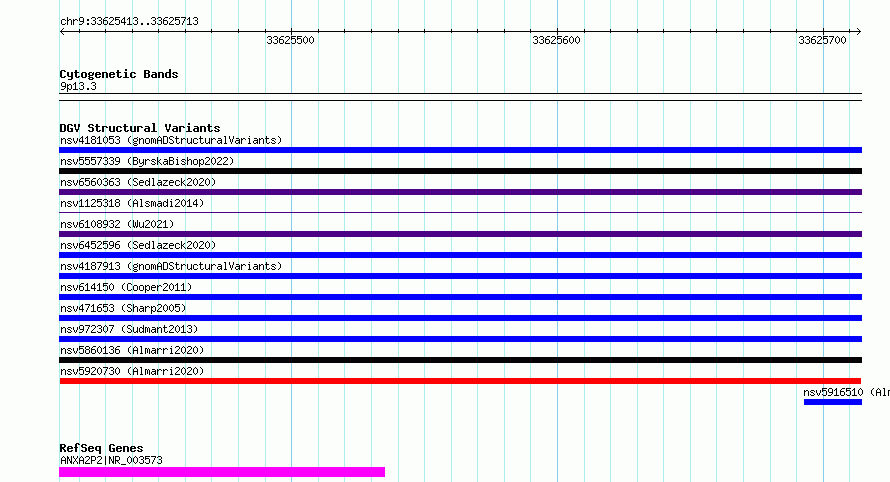Screen dimensions: 890x482
Task: Open variant nsv5557339 ByrskaBishop2022 label
Action: point(147,161)
